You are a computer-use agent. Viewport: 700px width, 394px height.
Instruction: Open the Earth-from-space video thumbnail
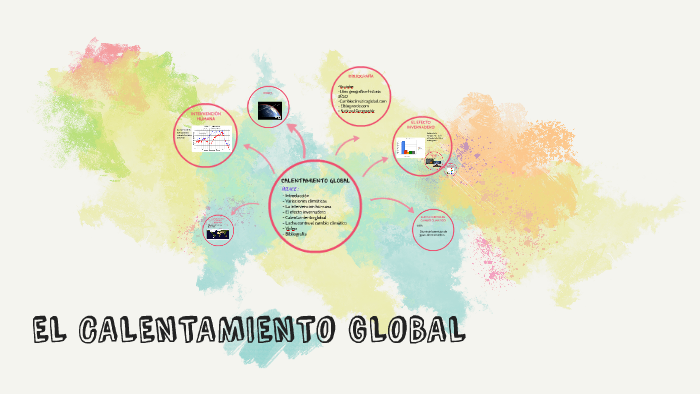point(270,111)
